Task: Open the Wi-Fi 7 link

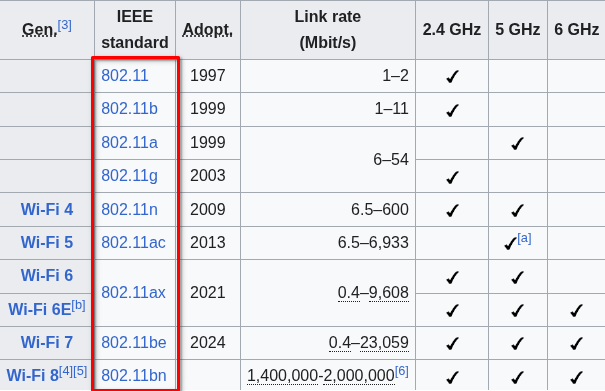Action: tap(47, 343)
